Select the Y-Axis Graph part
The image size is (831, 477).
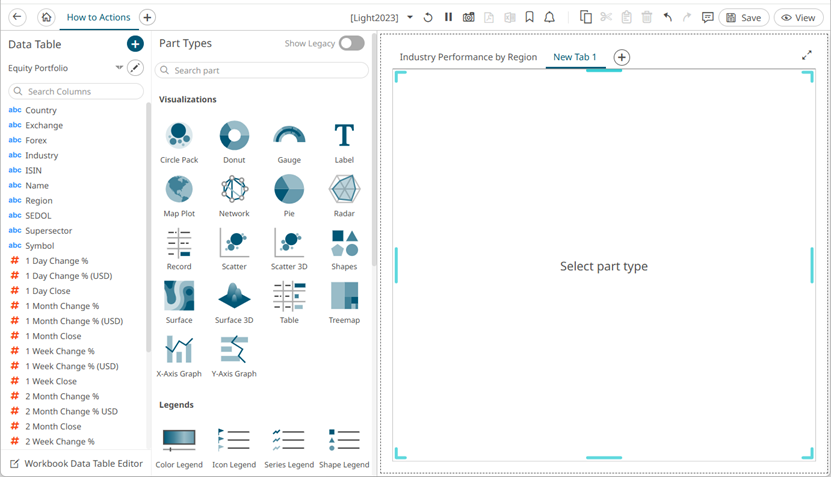pos(234,356)
